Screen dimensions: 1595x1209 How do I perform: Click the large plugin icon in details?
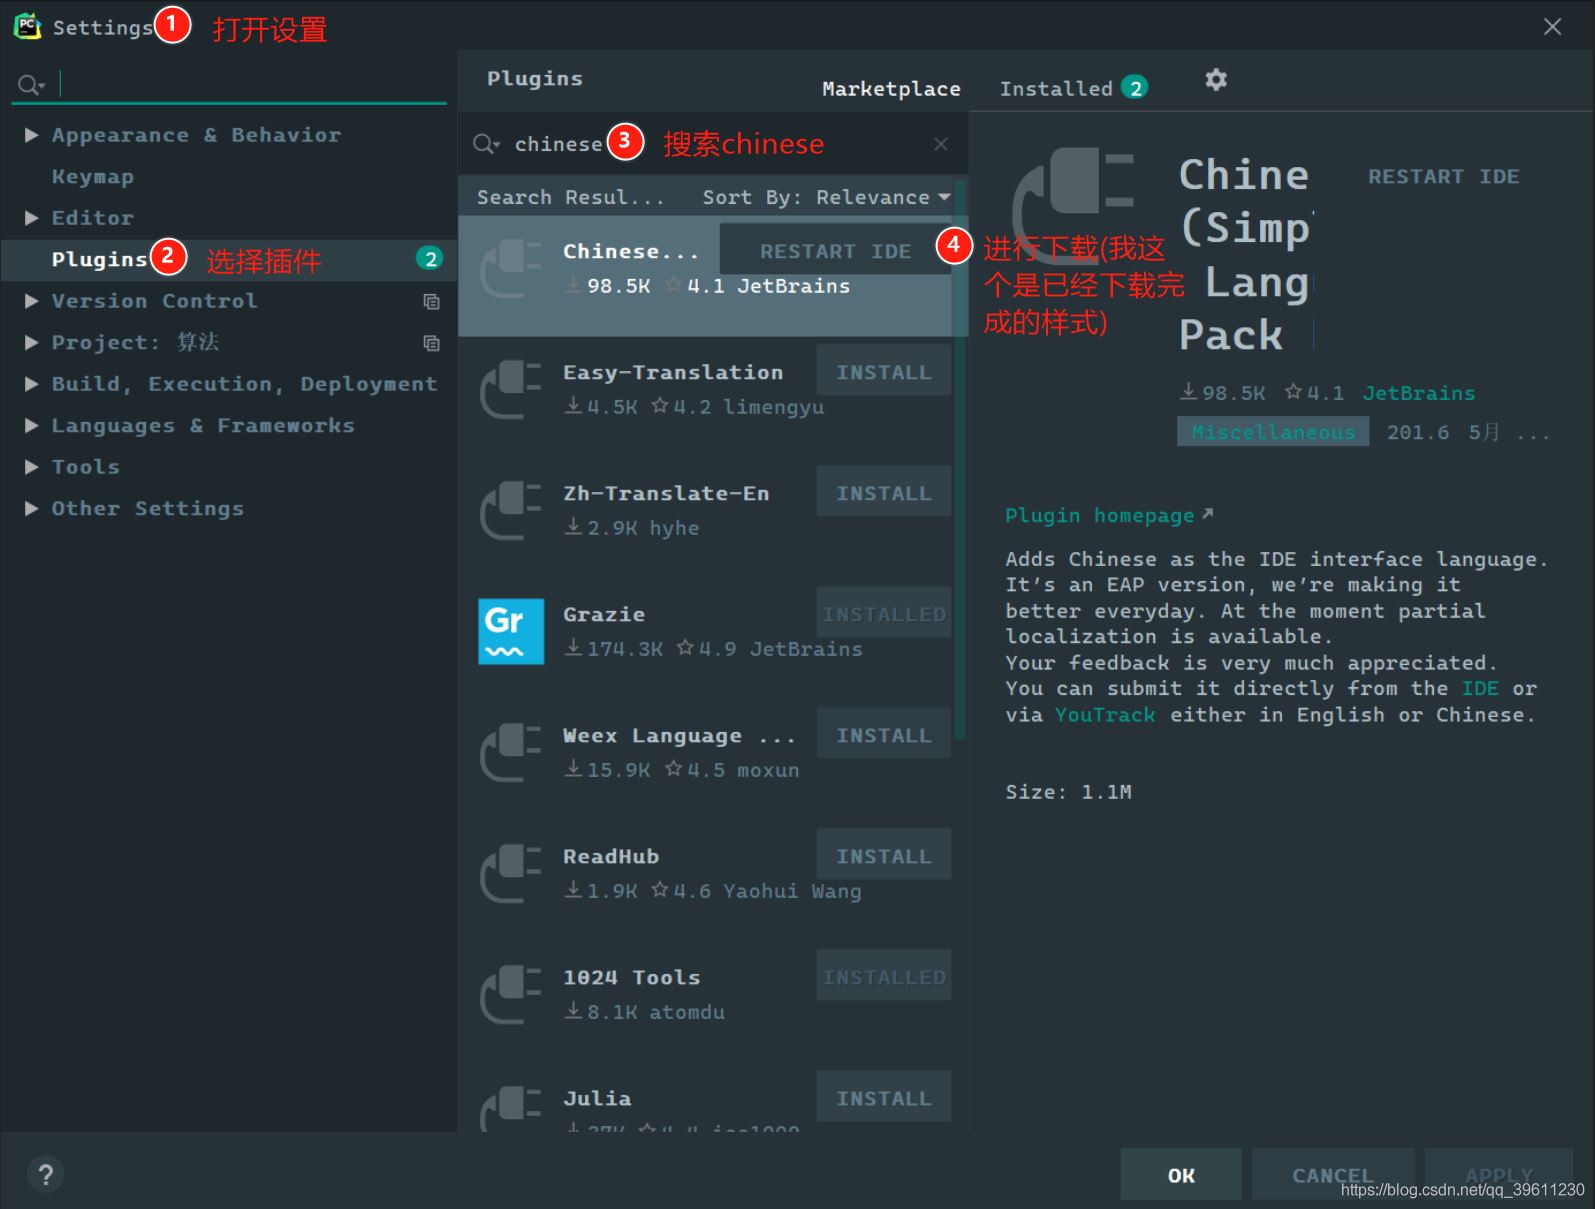pyautogui.click(x=1074, y=205)
